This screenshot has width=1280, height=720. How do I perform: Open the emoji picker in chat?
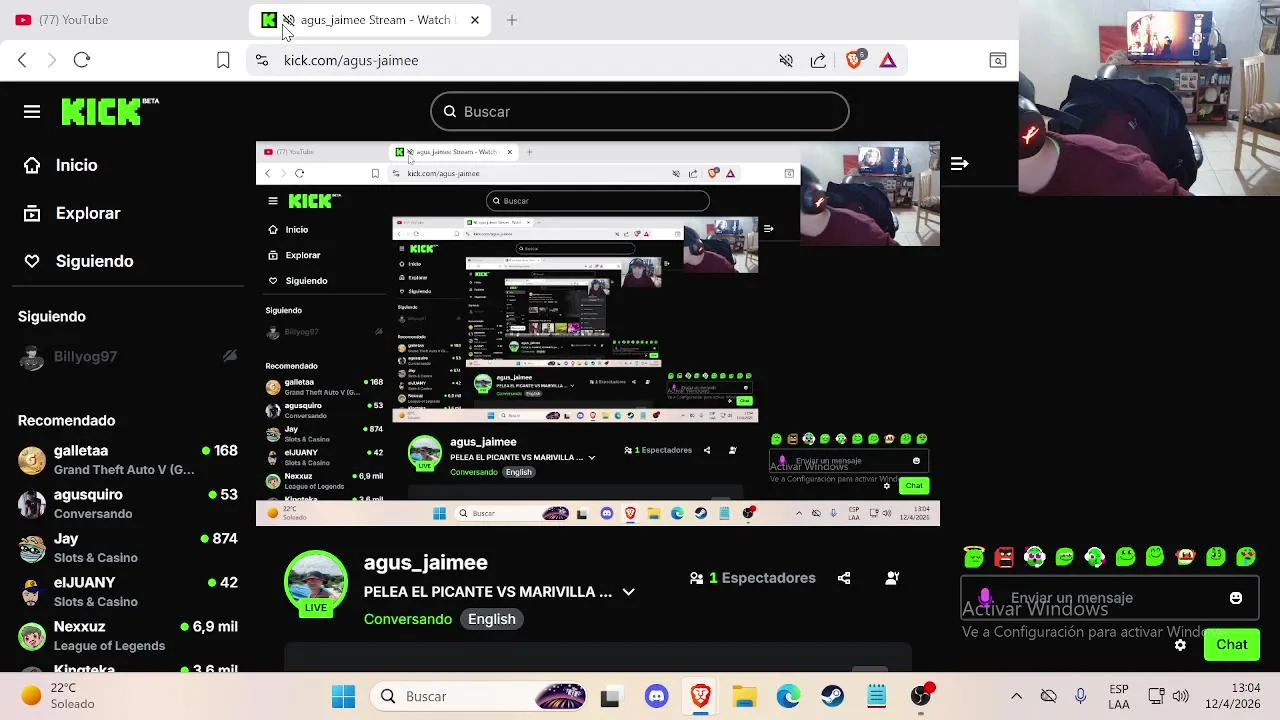click(x=1236, y=598)
